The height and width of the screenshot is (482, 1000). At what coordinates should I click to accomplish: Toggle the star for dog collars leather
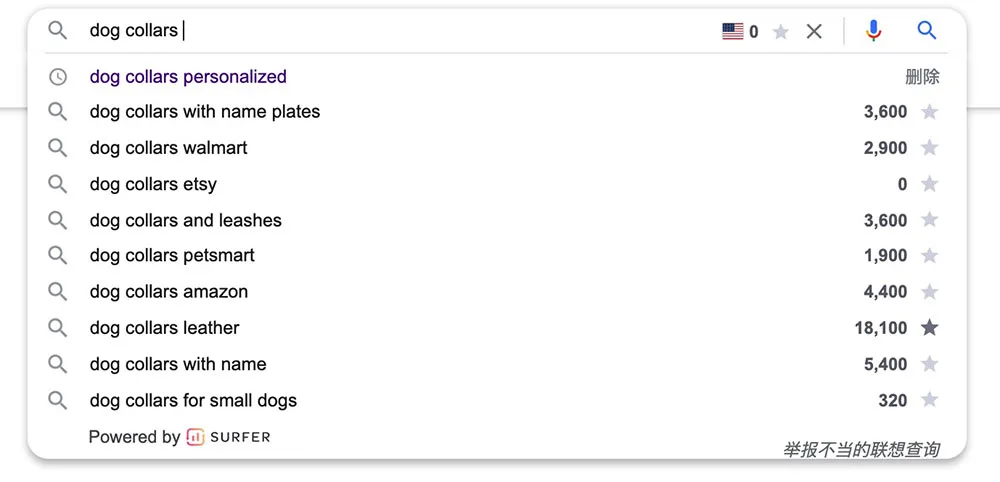coord(930,328)
